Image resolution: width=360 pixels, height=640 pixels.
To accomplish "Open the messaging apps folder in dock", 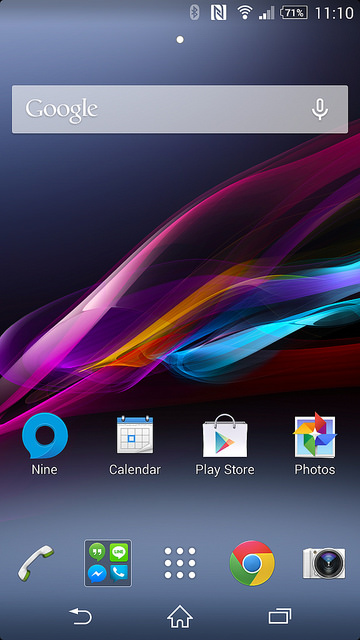I will [x=108, y=563].
